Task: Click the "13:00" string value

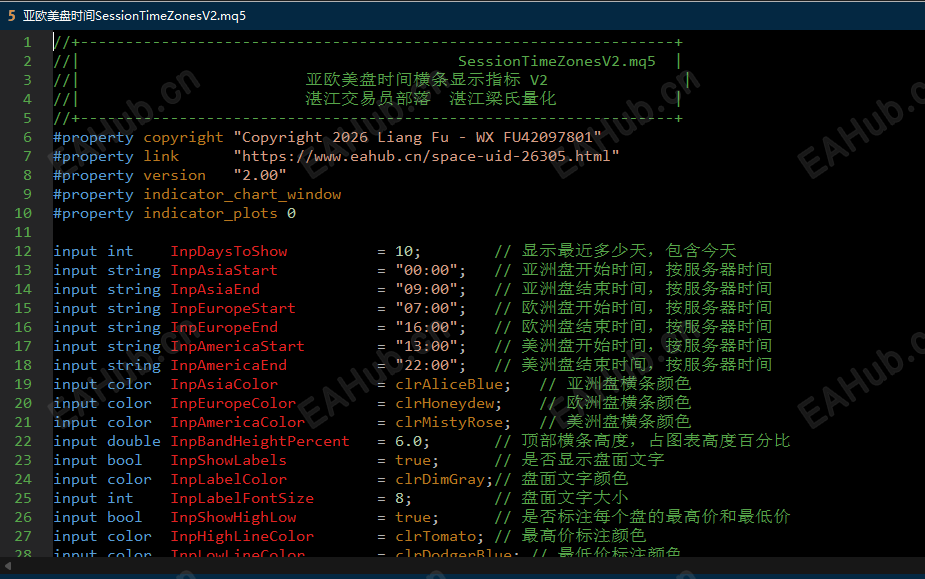Action: coord(427,346)
